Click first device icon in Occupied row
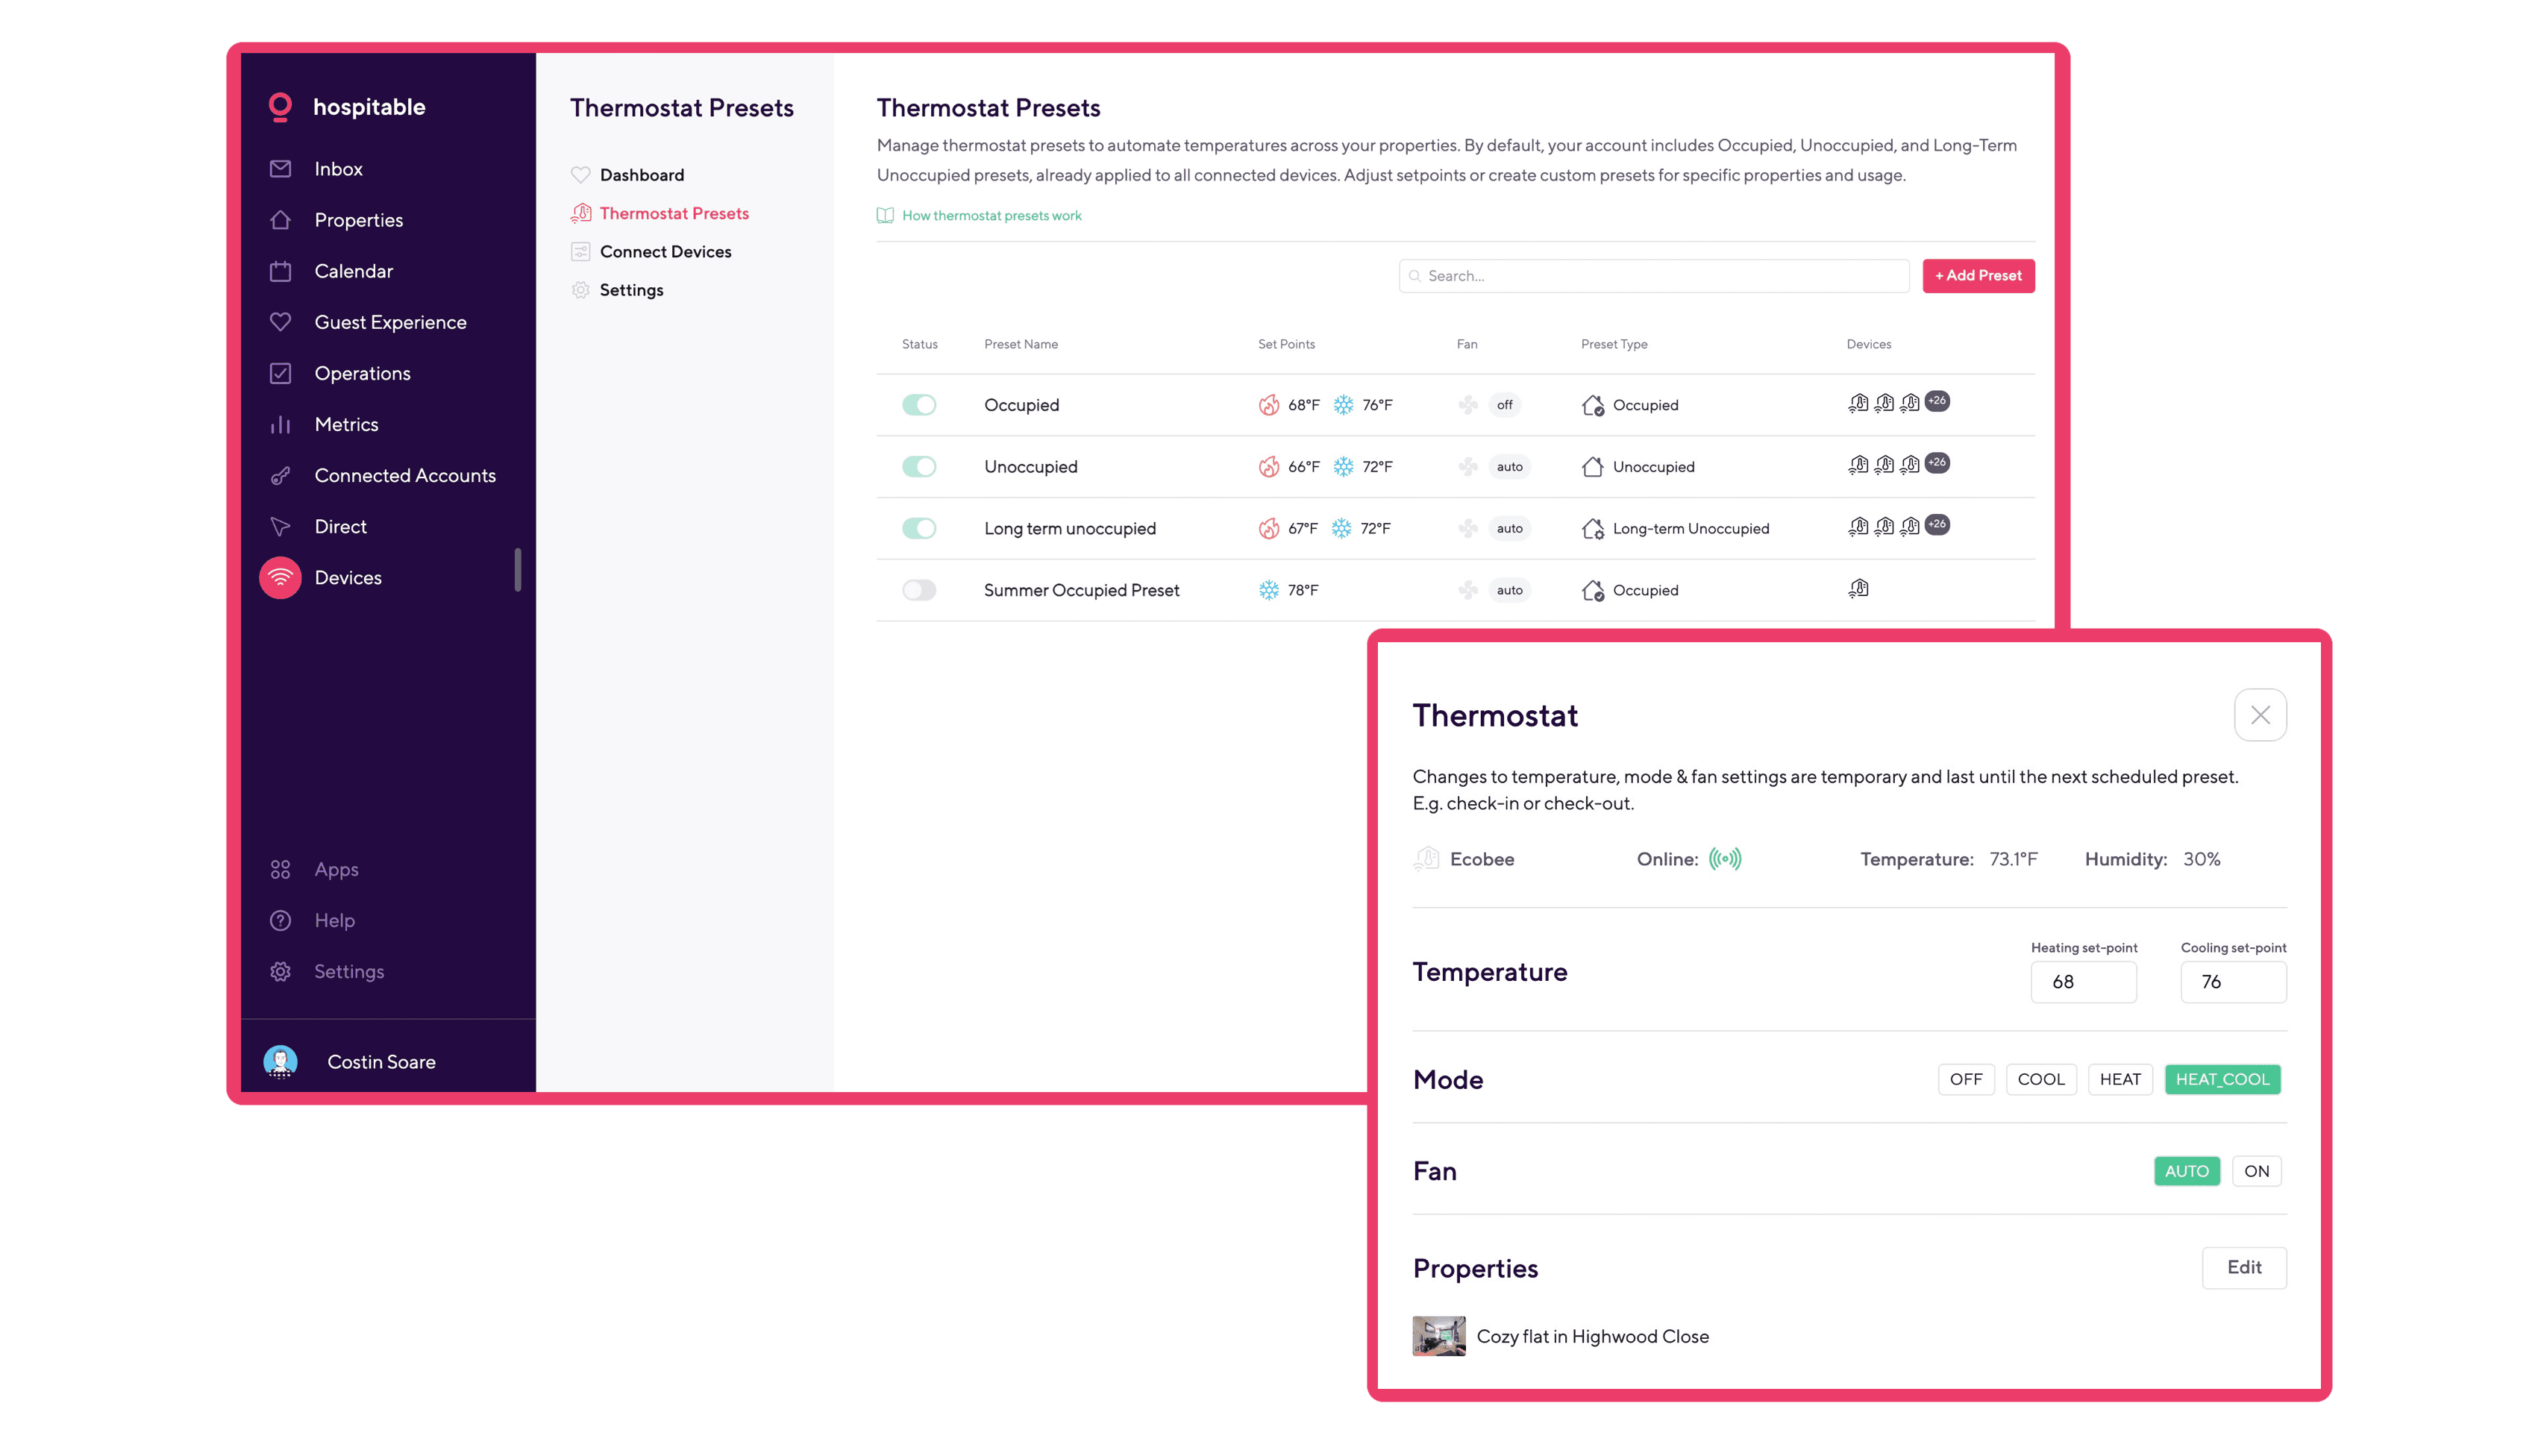 tap(1858, 403)
